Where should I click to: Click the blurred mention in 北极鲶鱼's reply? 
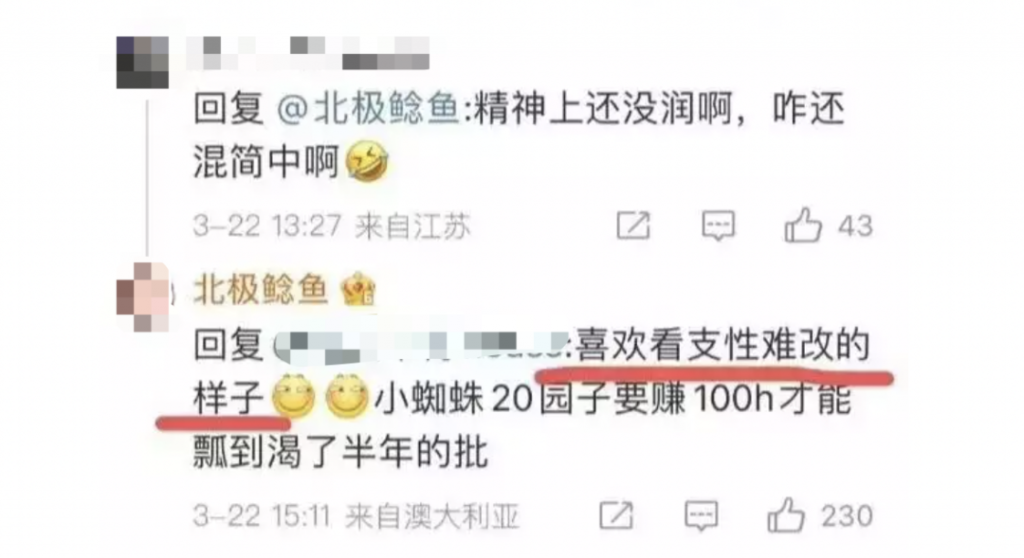tap(419, 345)
